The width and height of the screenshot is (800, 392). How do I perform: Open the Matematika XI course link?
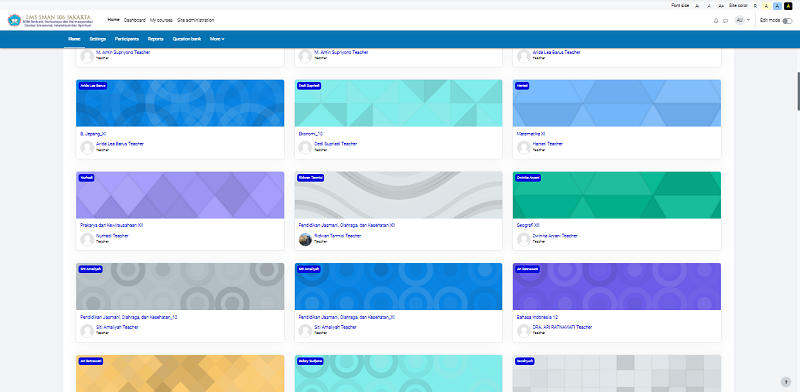[531, 134]
